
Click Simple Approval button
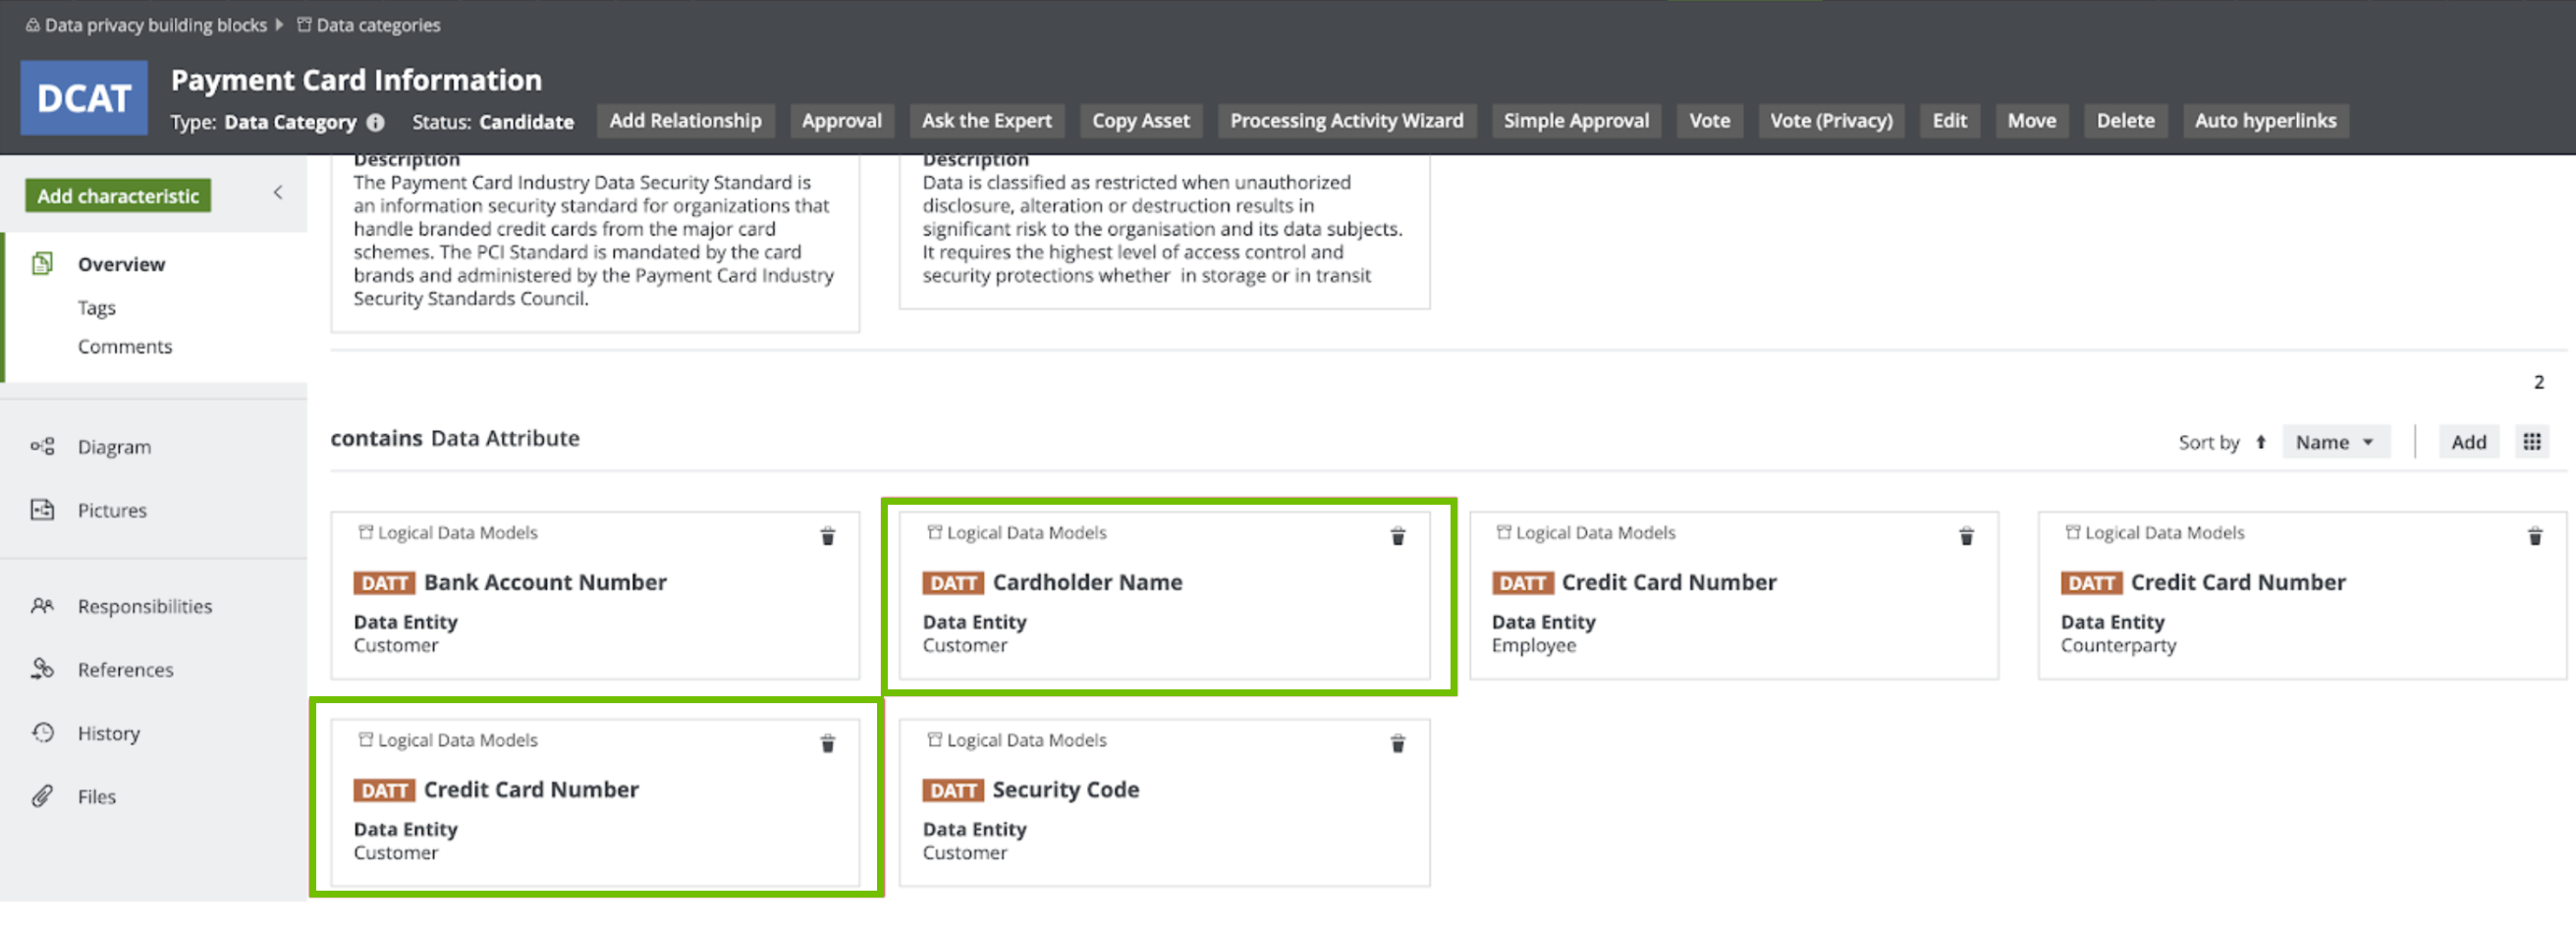coord(1576,121)
